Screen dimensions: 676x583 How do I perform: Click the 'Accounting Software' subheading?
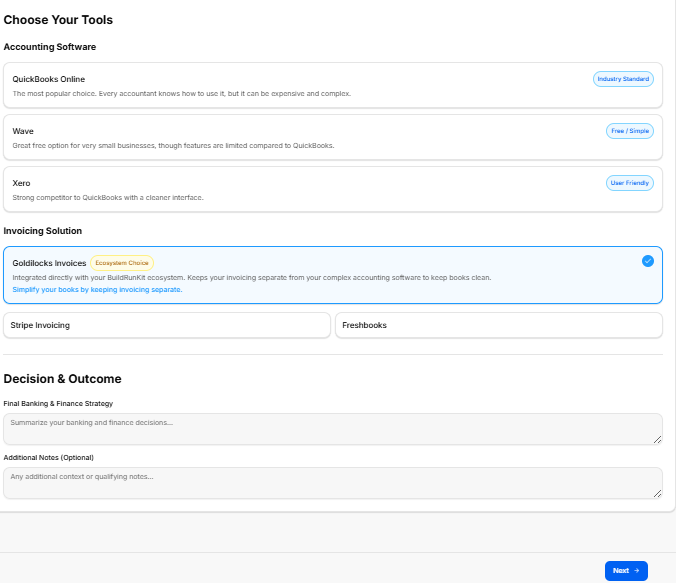[x=50, y=47]
